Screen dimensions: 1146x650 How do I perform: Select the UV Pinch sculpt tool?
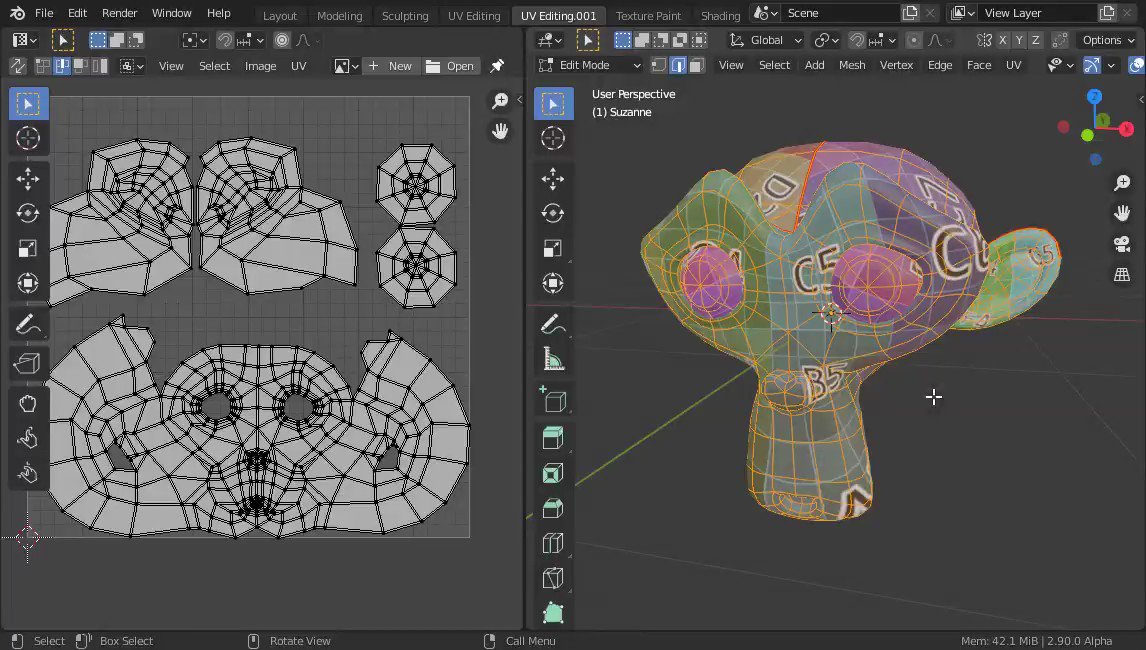pyautogui.click(x=28, y=474)
